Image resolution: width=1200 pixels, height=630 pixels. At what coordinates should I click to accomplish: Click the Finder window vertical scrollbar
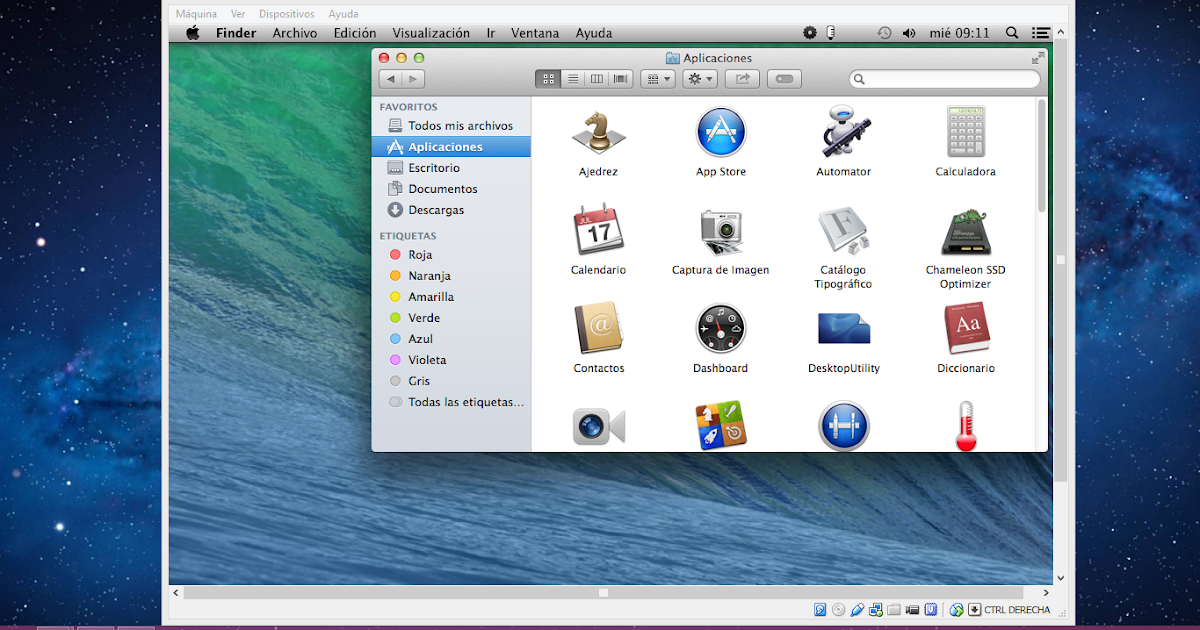point(1042,155)
